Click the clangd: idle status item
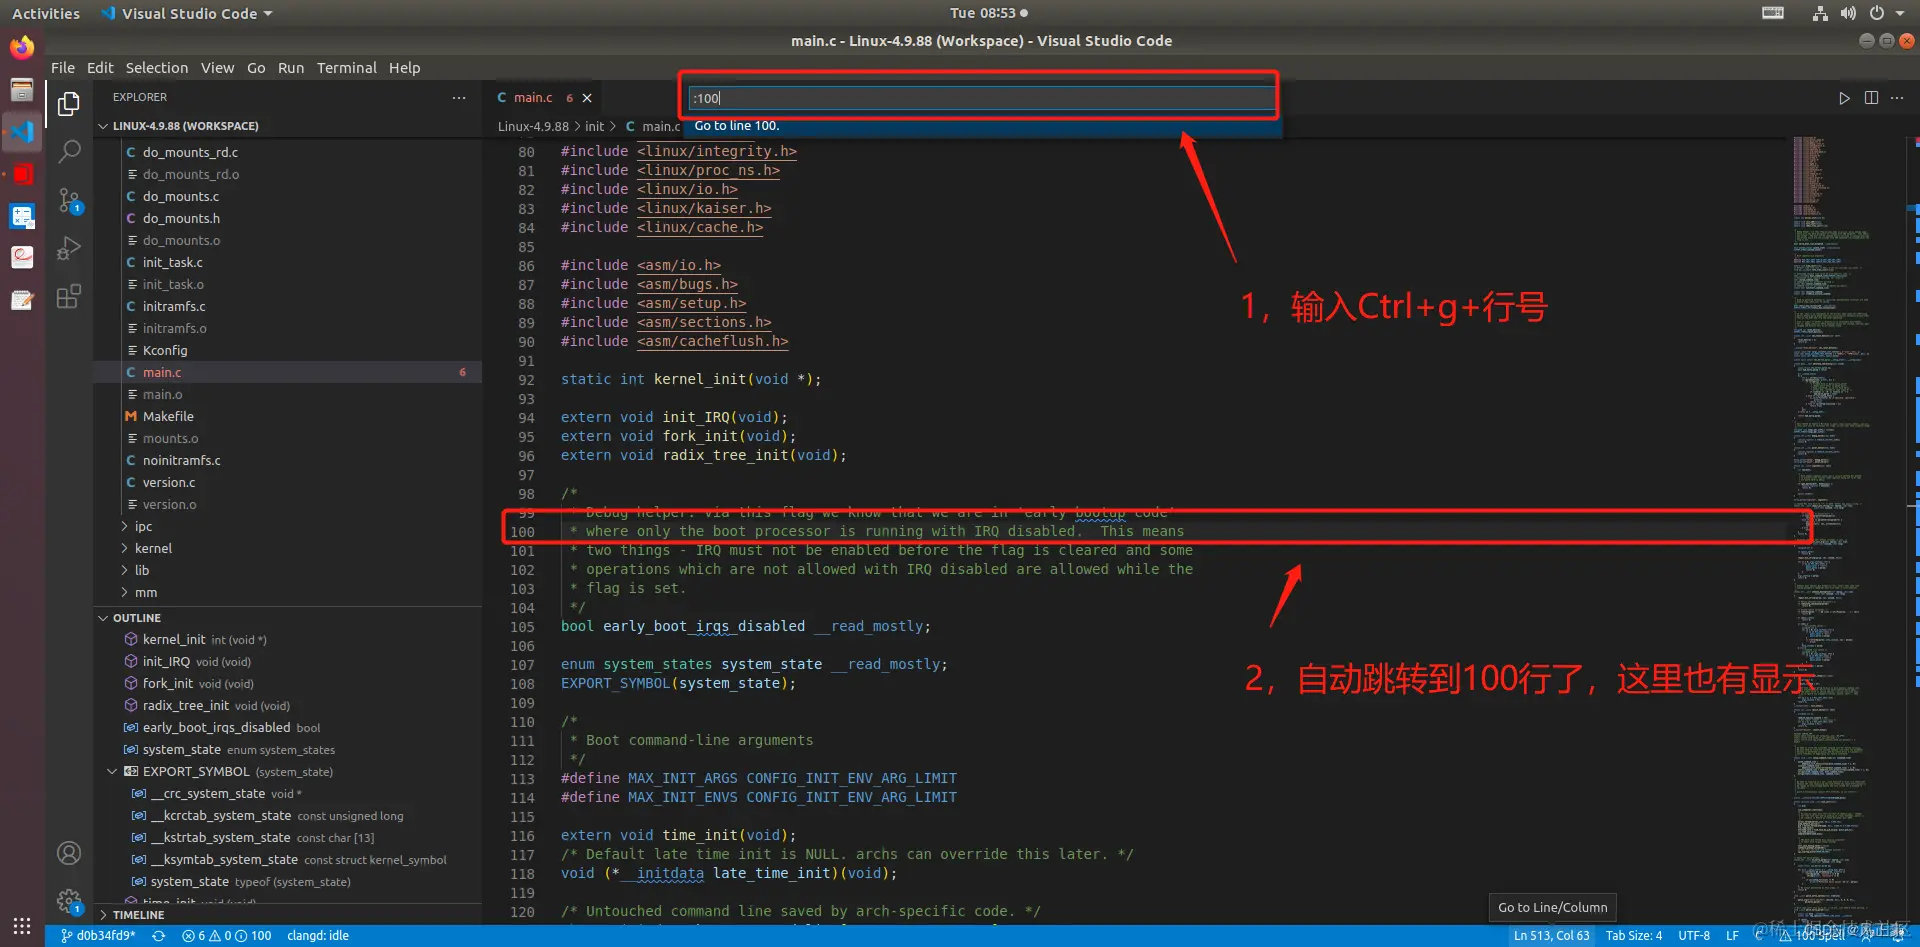Viewport: 1920px width, 947px height. click(x=318, y=936)
